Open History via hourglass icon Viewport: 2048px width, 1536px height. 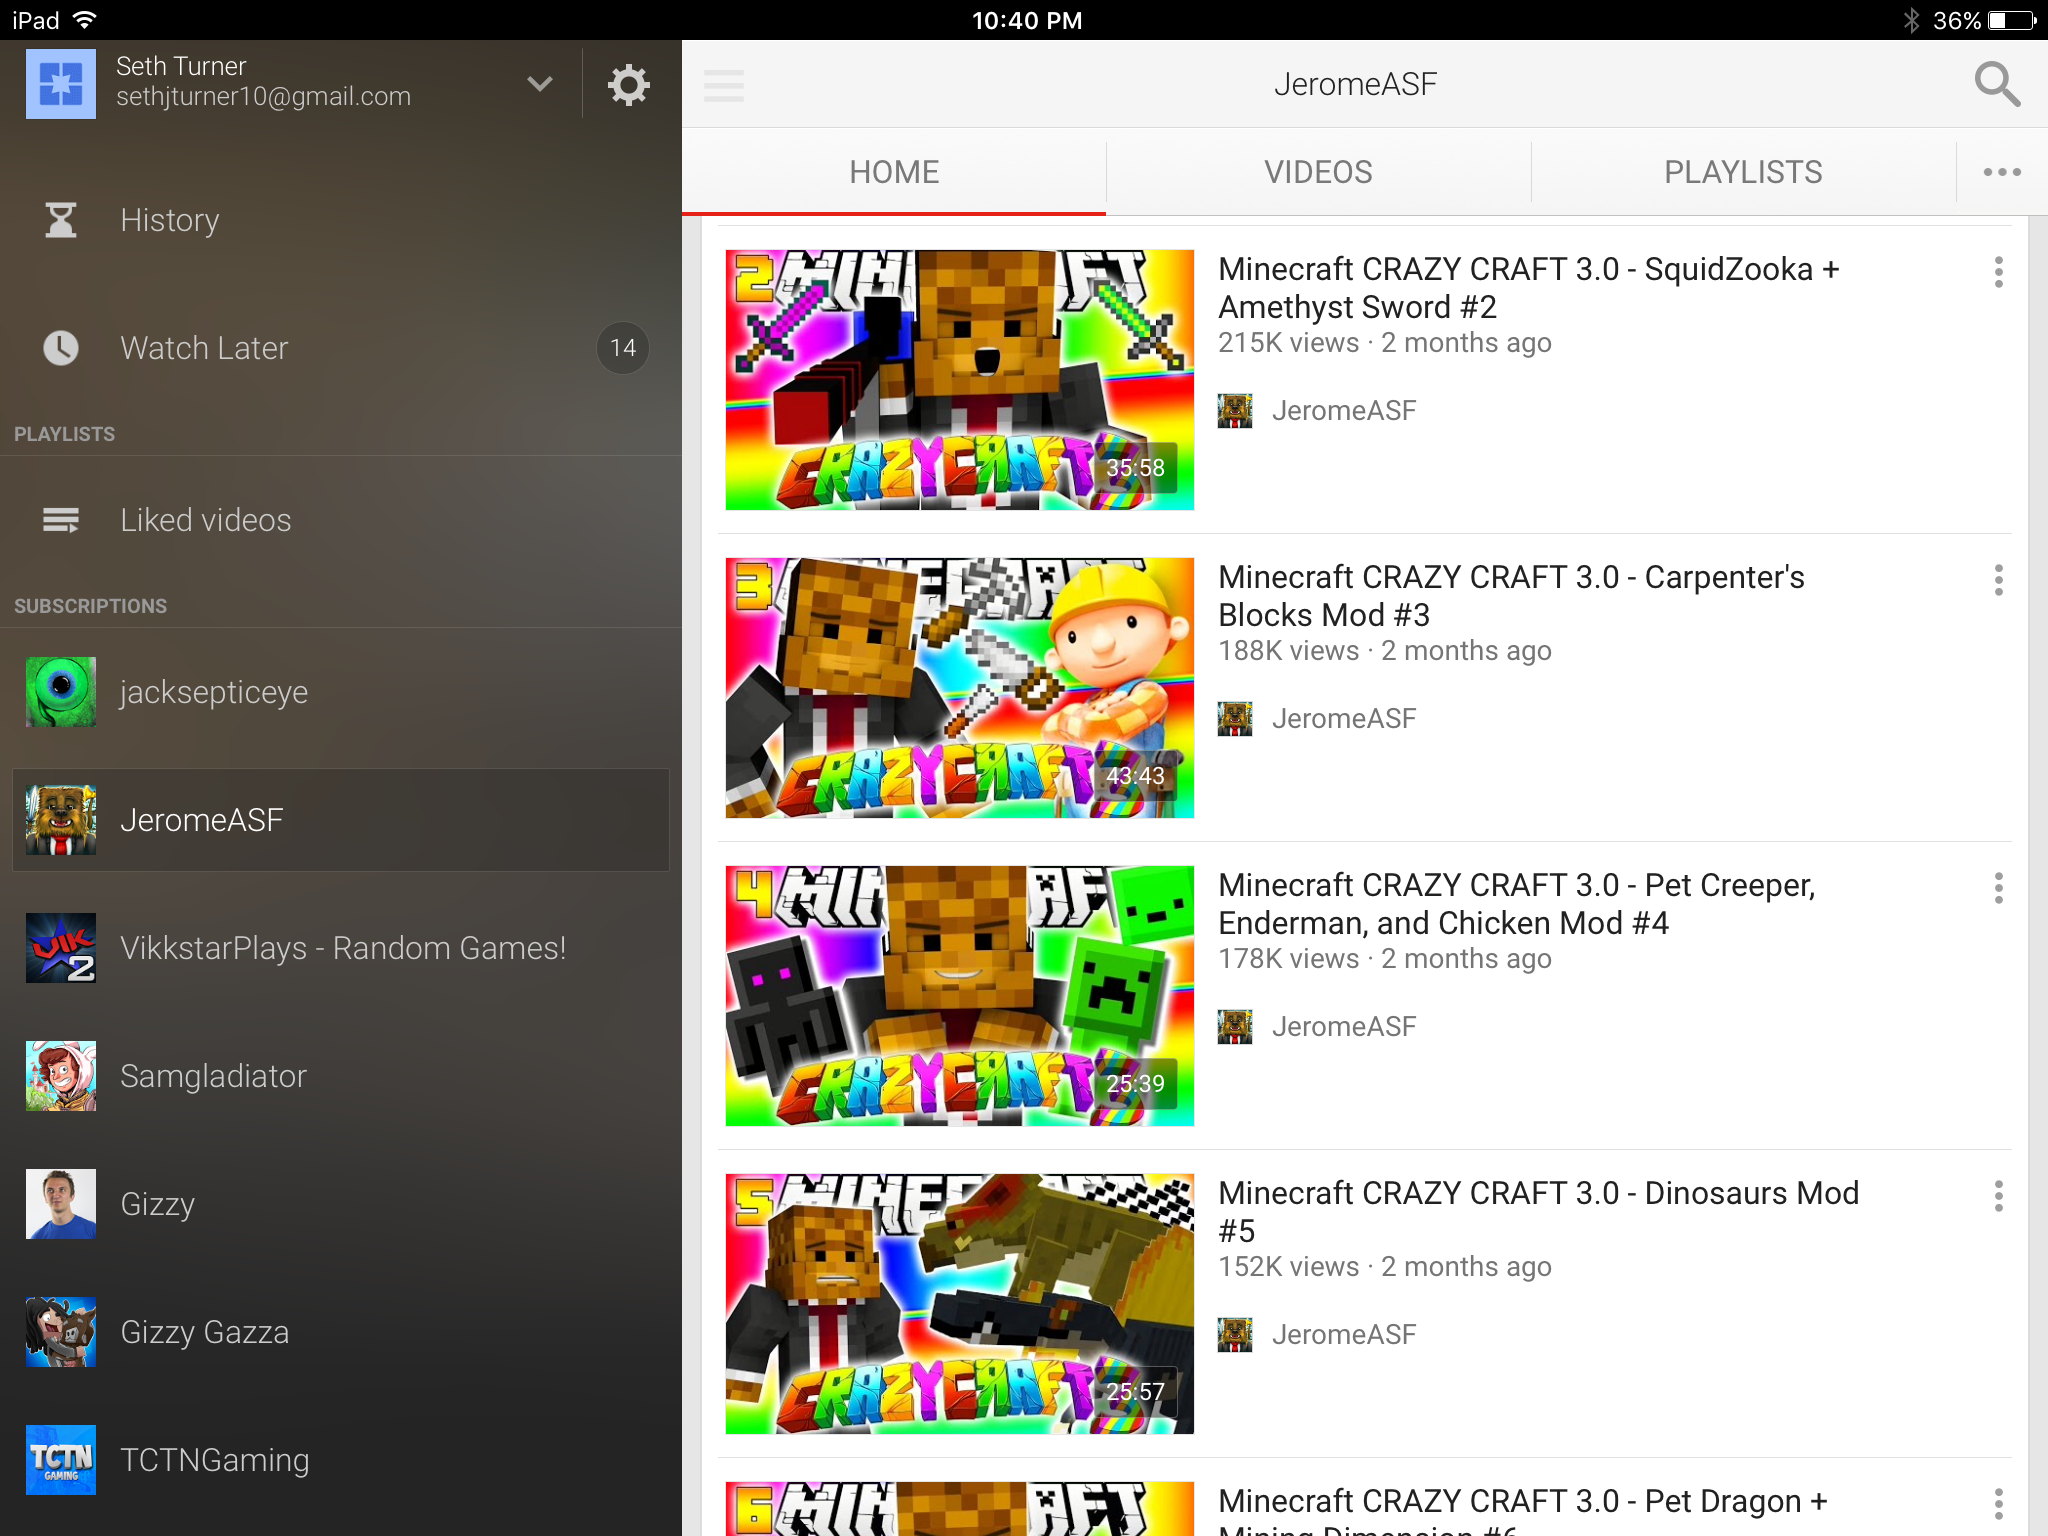click(x=61, y=220)
